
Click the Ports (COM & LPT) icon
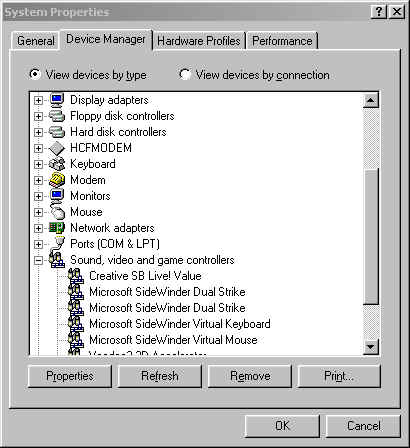coord(57,243)
